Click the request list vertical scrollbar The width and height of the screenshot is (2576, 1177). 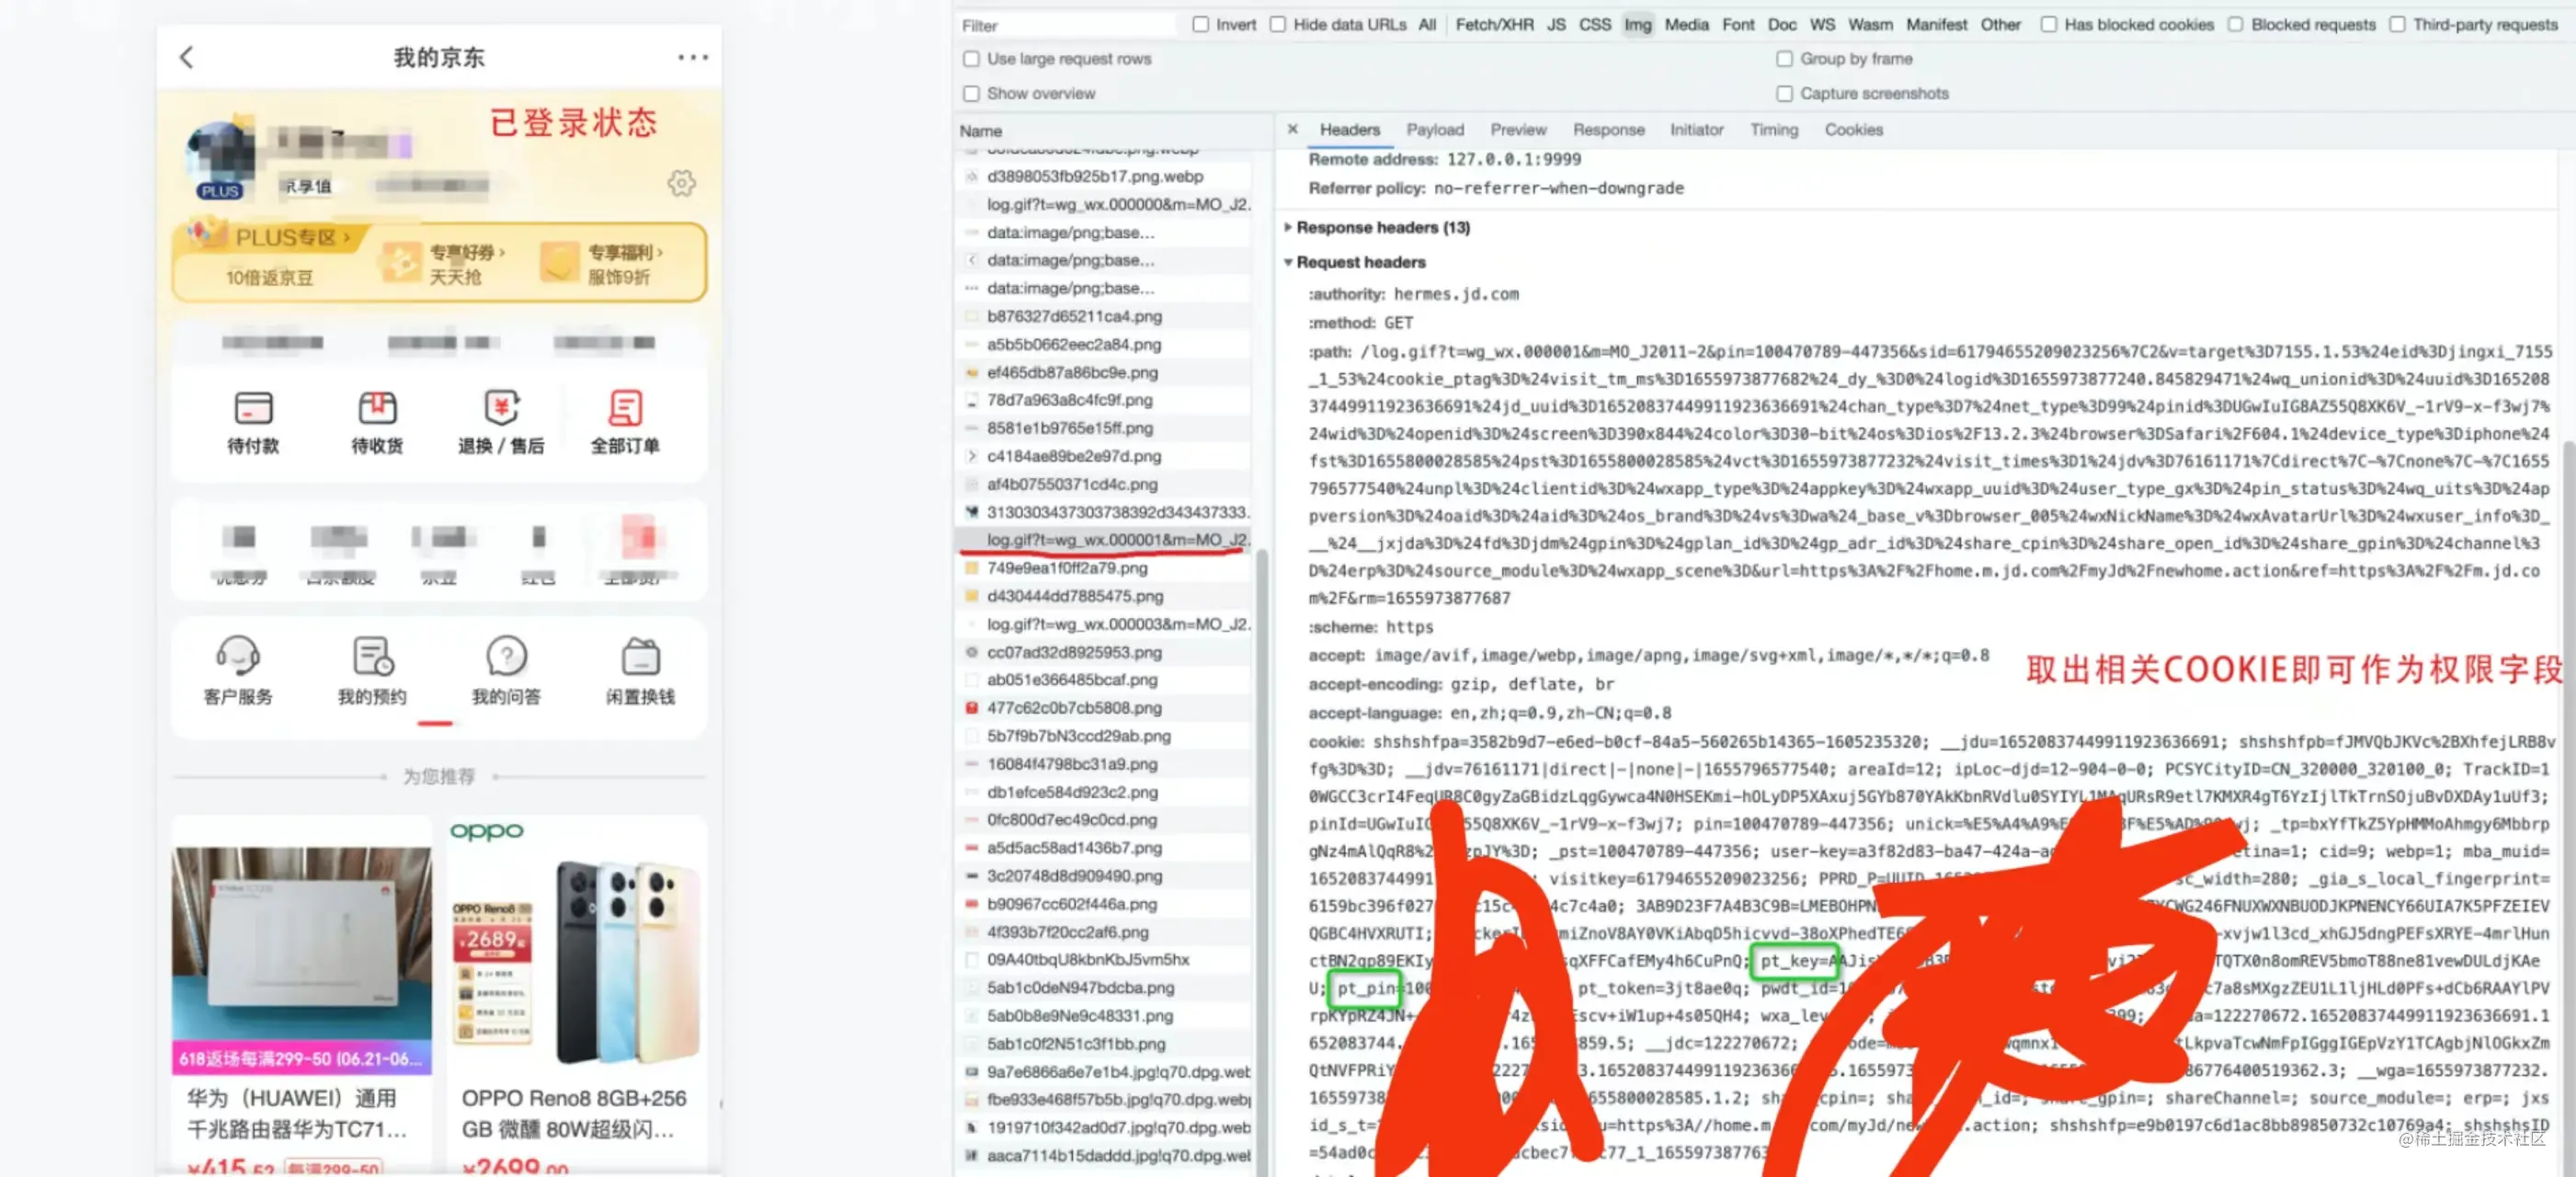point(1261,860)
